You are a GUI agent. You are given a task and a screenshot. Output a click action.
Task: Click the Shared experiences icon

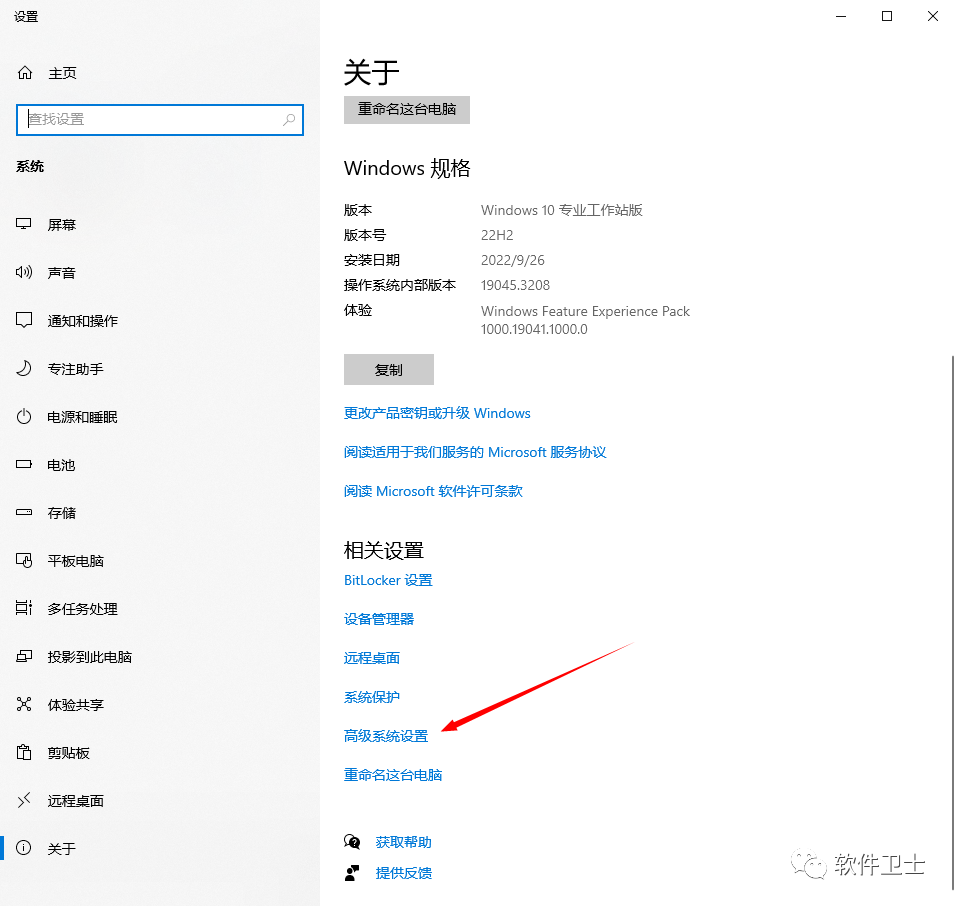24,704
